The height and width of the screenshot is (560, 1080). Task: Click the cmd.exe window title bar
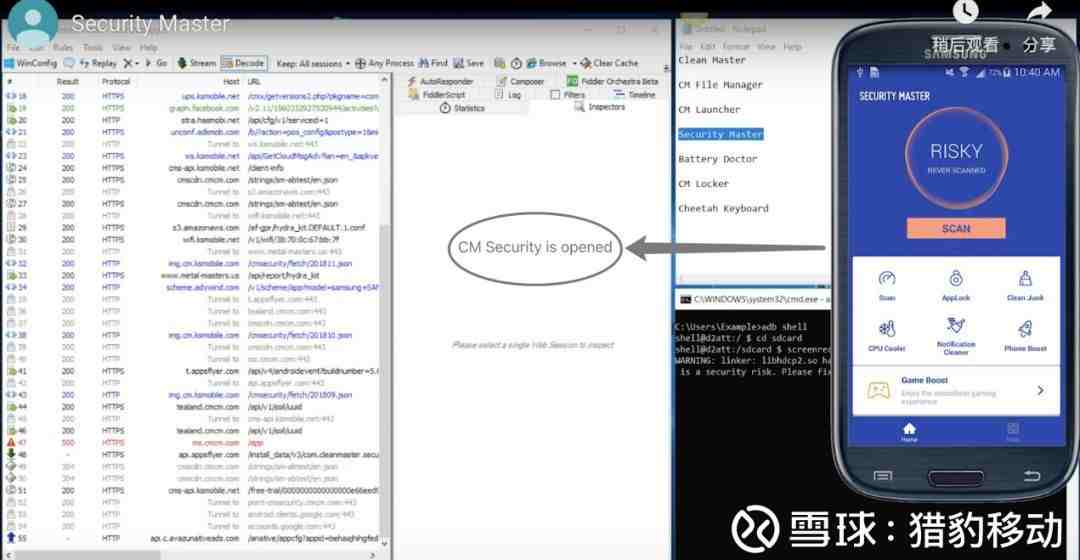tap(753, 300)
